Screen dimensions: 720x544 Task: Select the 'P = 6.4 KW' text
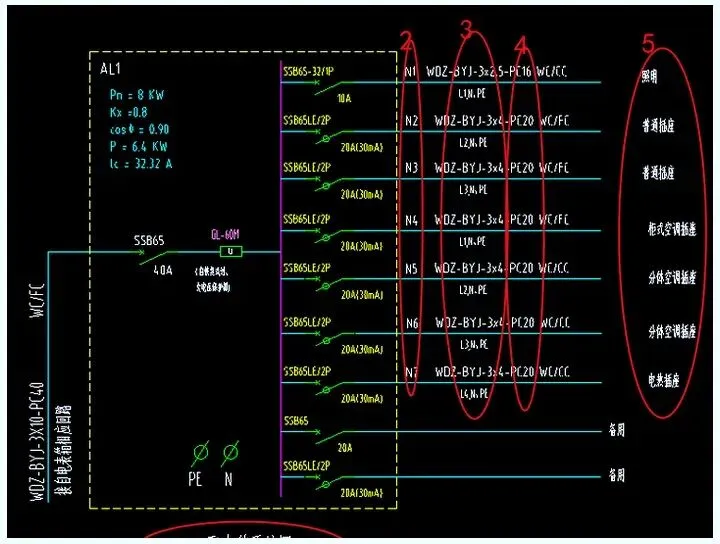coord(138,146)
